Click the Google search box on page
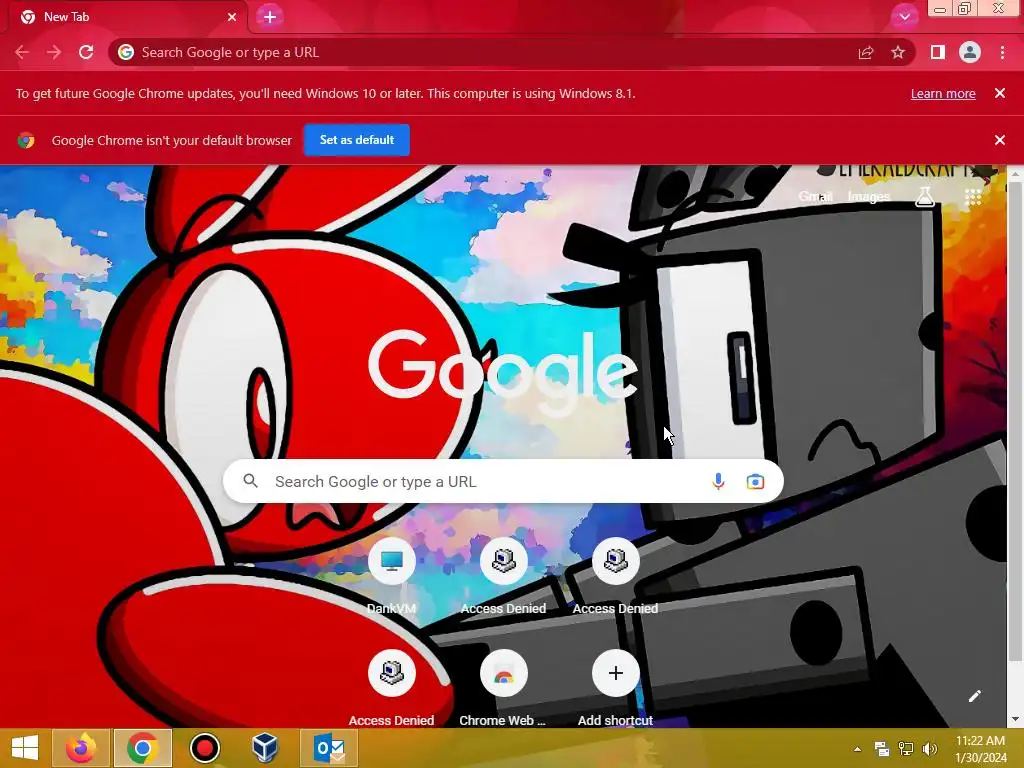Viewport: 1024px width, 768px height. point(503,481)
